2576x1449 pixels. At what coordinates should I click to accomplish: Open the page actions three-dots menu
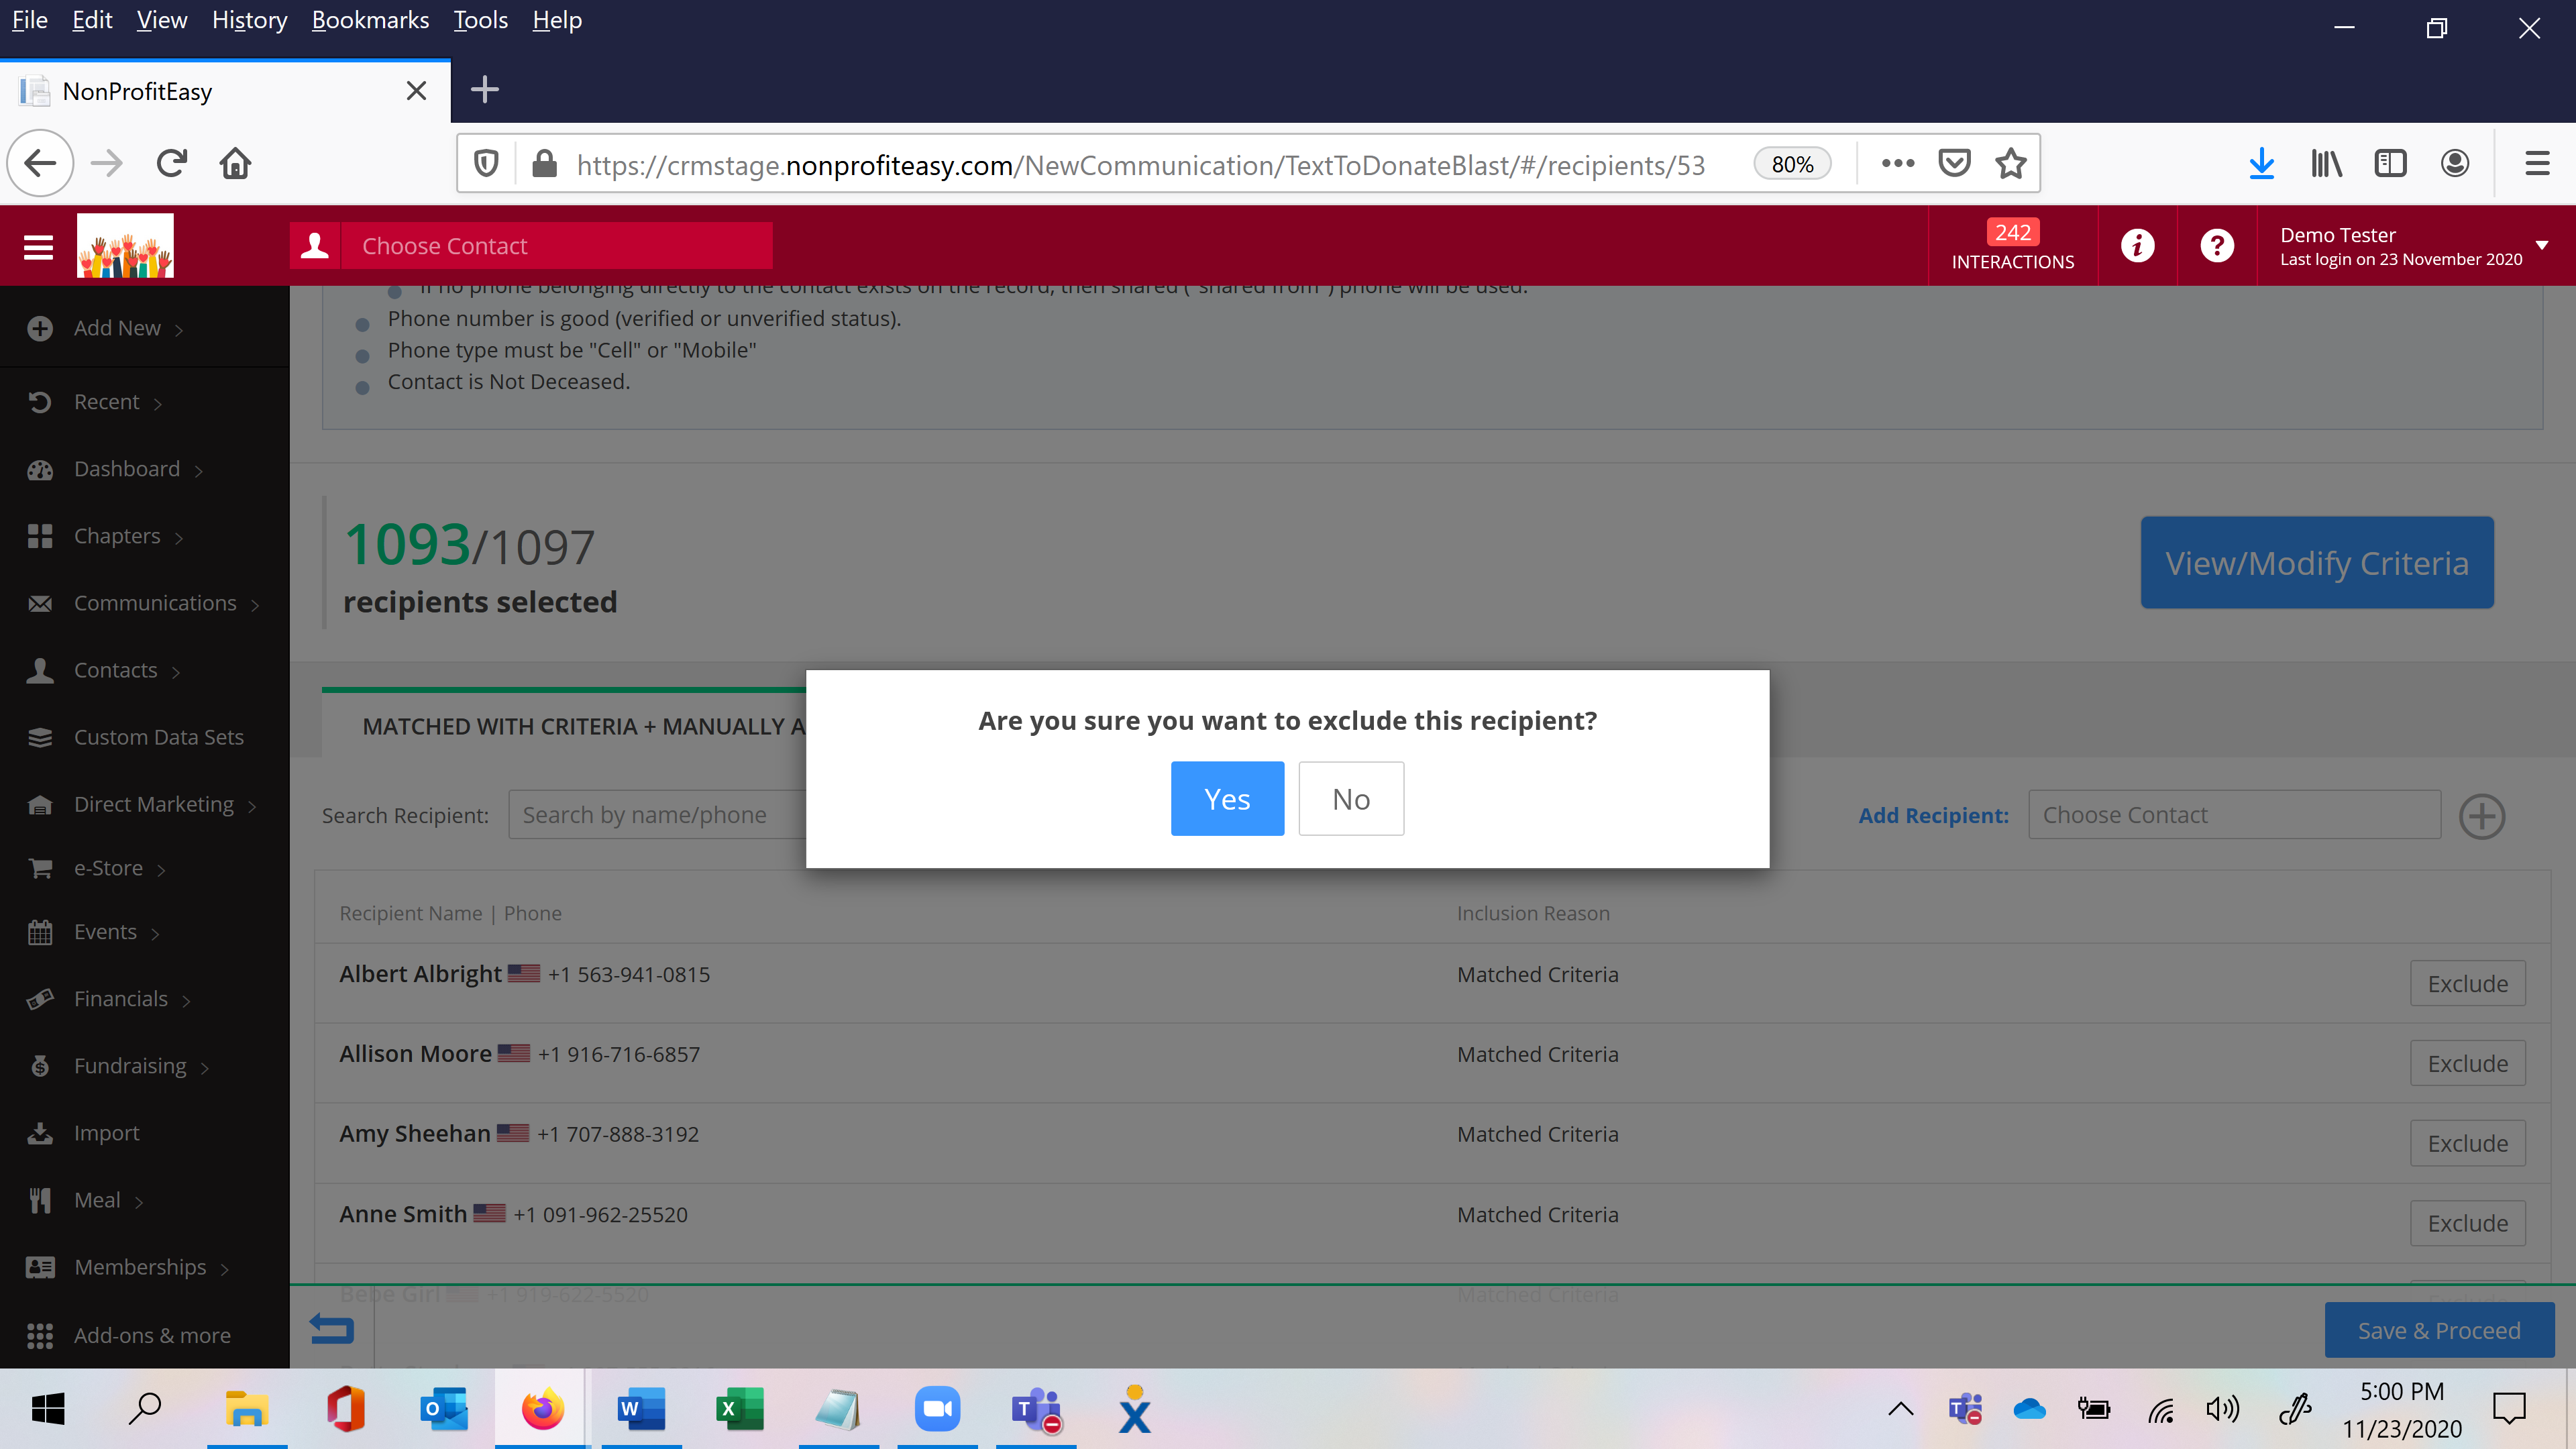click(1897, 163)
